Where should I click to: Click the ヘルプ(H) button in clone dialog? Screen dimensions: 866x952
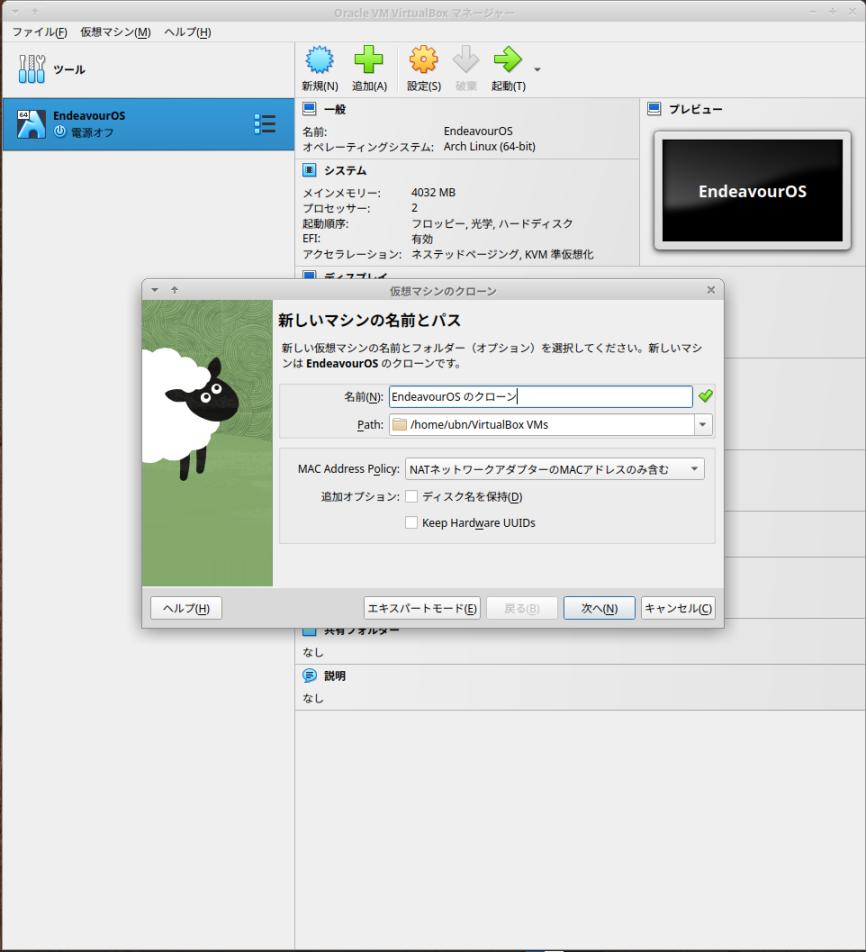186,608
